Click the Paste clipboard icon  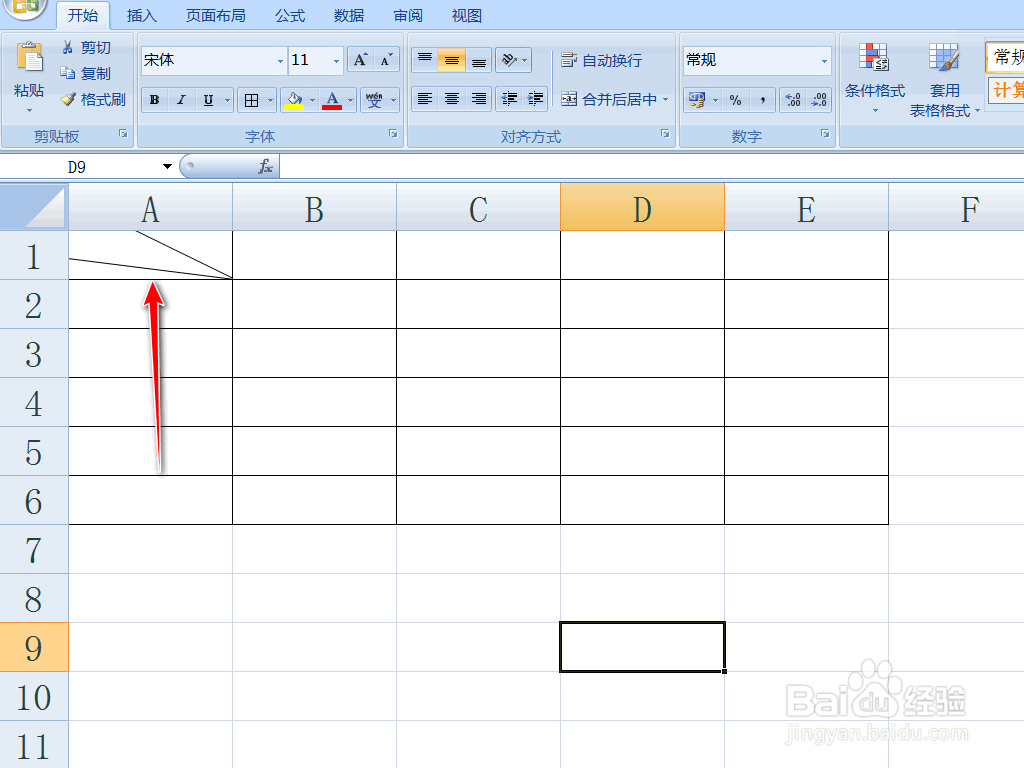(29, 59)
